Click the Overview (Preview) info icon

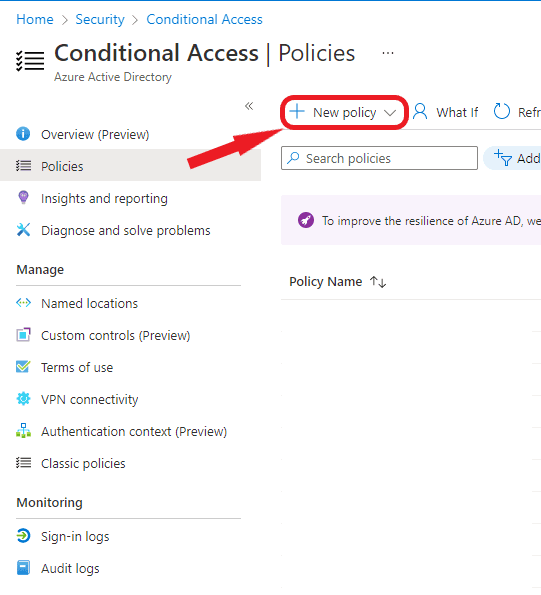point(23,134)
